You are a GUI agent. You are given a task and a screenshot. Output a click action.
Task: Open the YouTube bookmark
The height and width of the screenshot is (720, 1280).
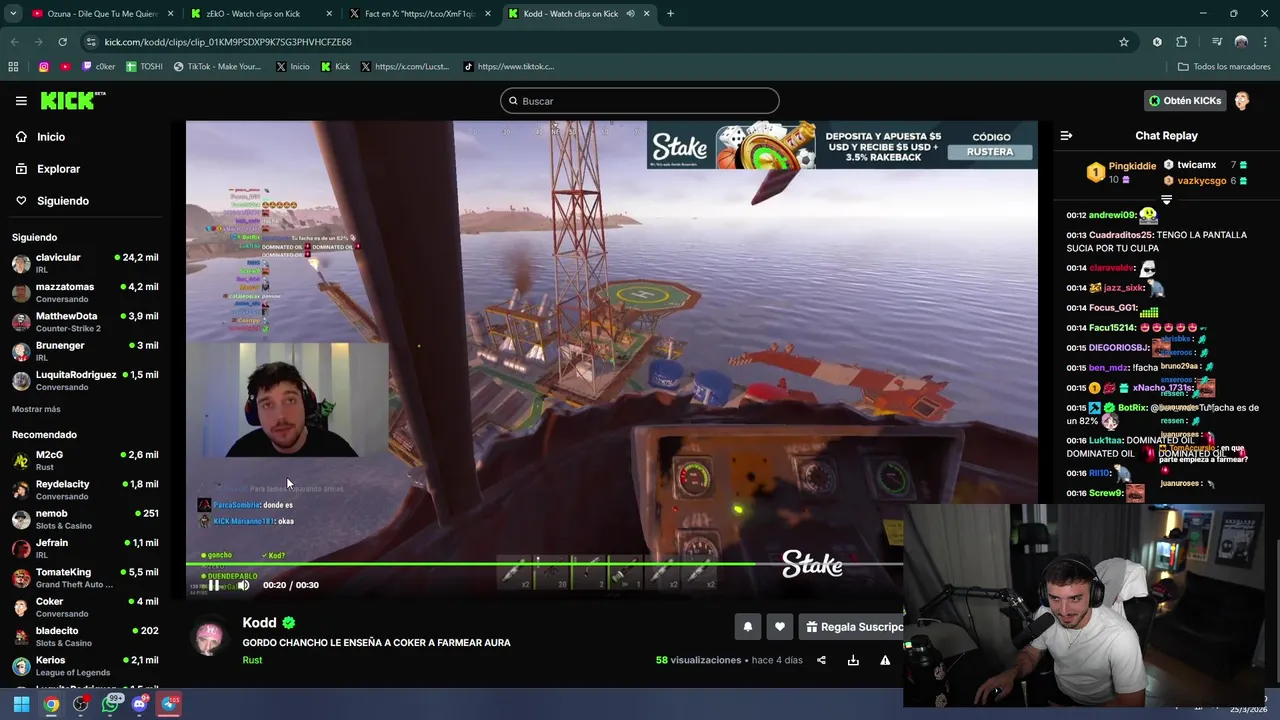pos(65,67)
